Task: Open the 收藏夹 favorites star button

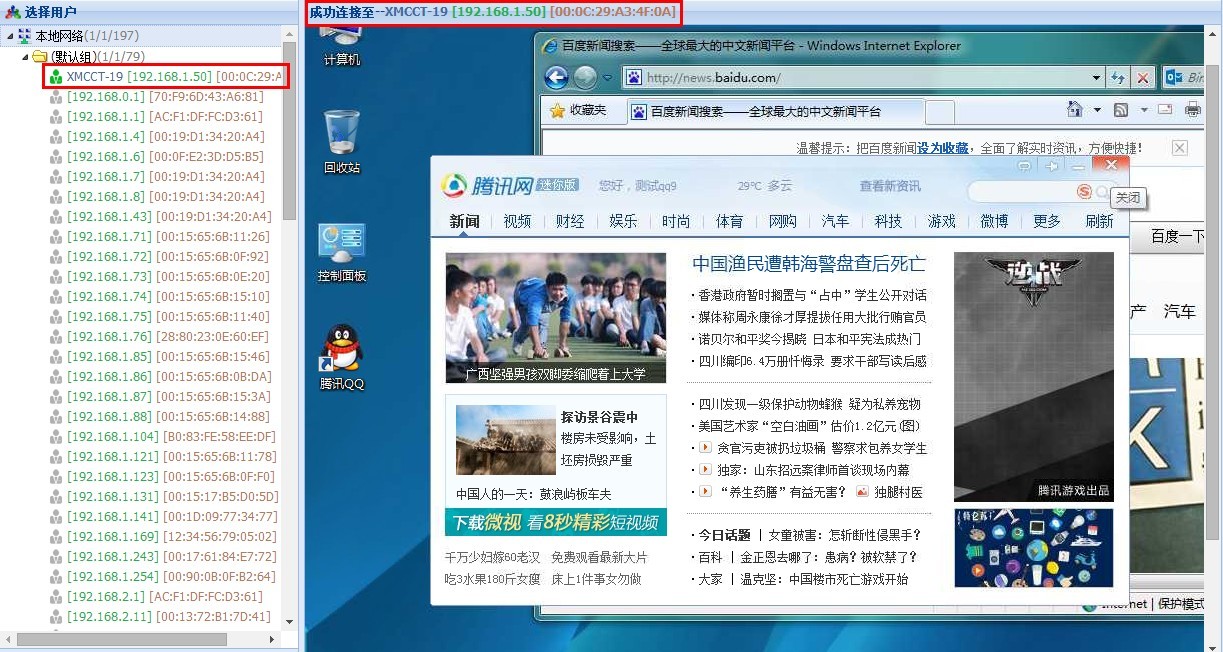Action: 577,110
